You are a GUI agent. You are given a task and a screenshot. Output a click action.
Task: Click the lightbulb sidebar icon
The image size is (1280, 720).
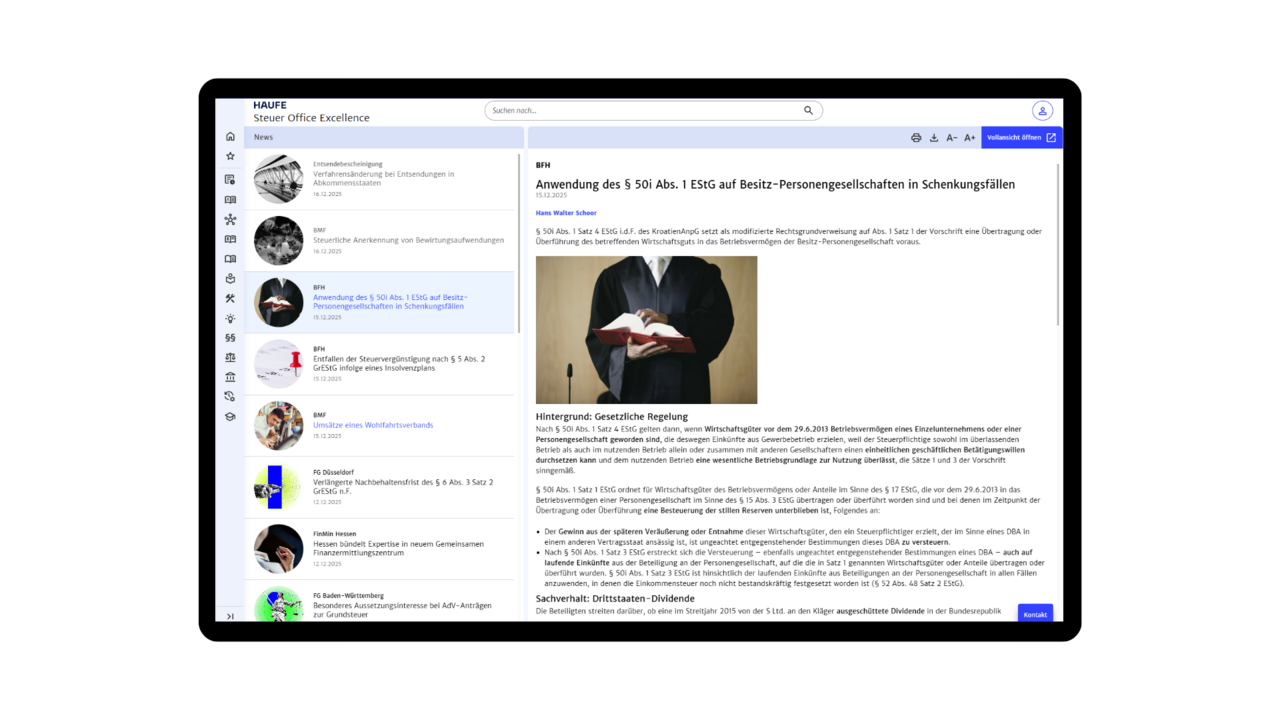[230, 319]
